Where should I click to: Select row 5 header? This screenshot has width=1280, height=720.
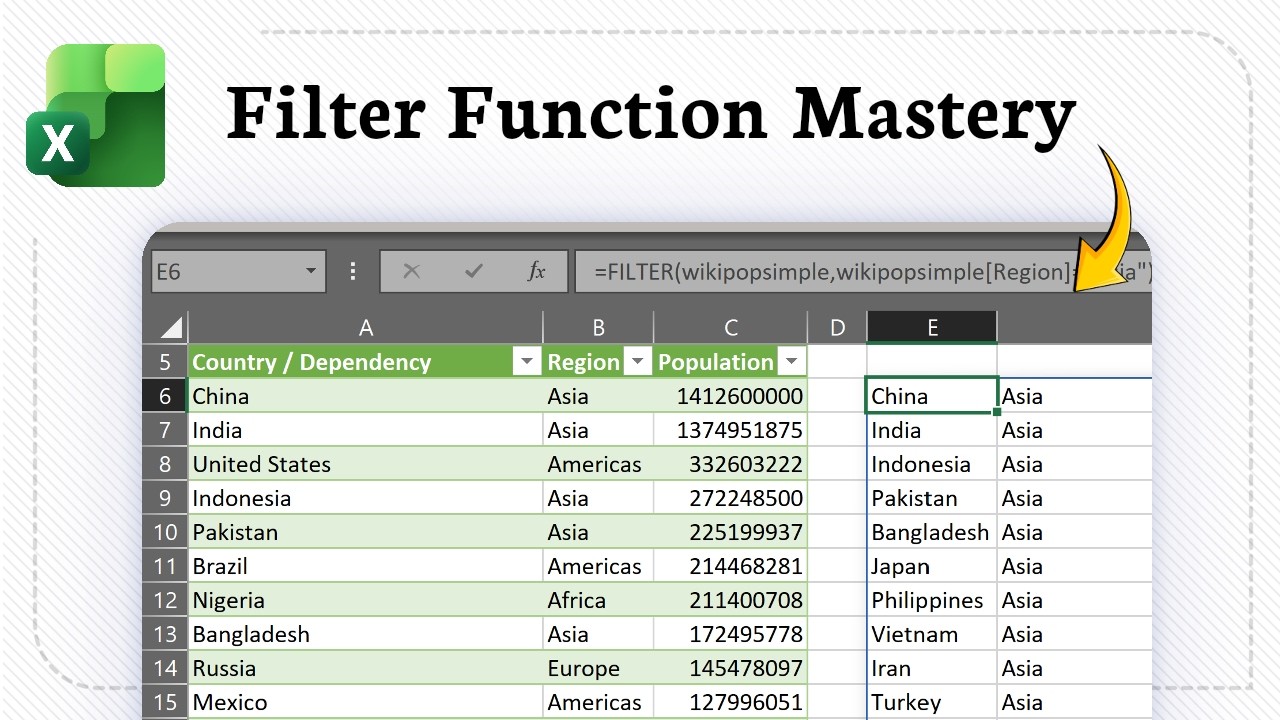[166, 362]
